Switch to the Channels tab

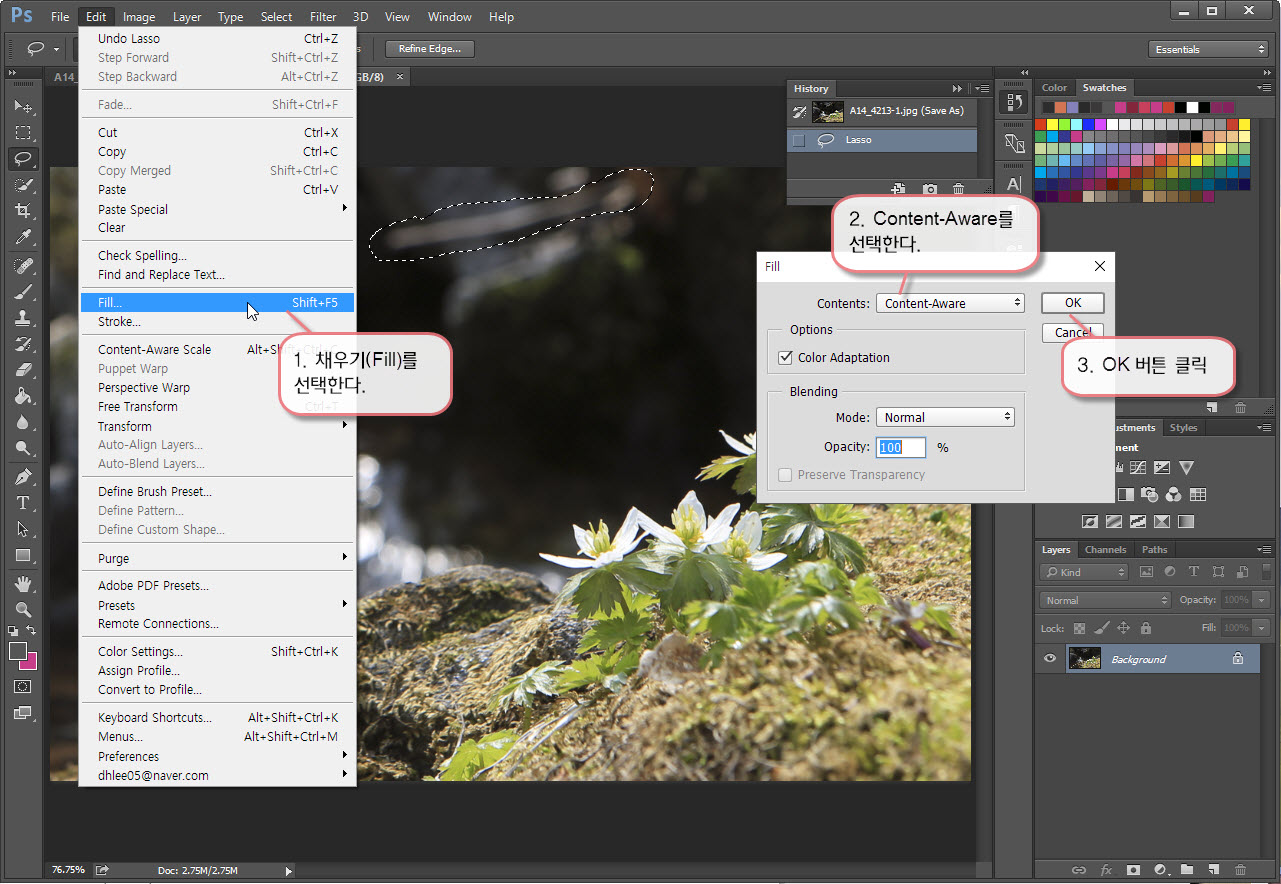[x=1105, y=549]
